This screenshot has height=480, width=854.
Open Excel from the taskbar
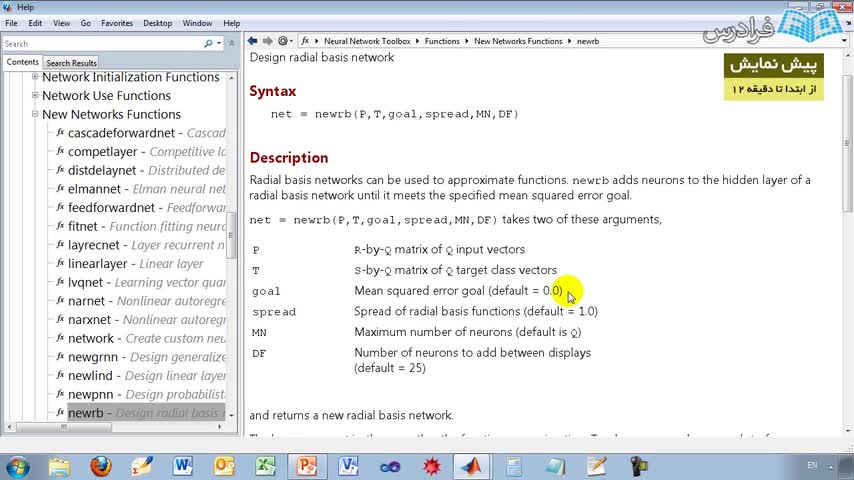[x=266, y=466]
